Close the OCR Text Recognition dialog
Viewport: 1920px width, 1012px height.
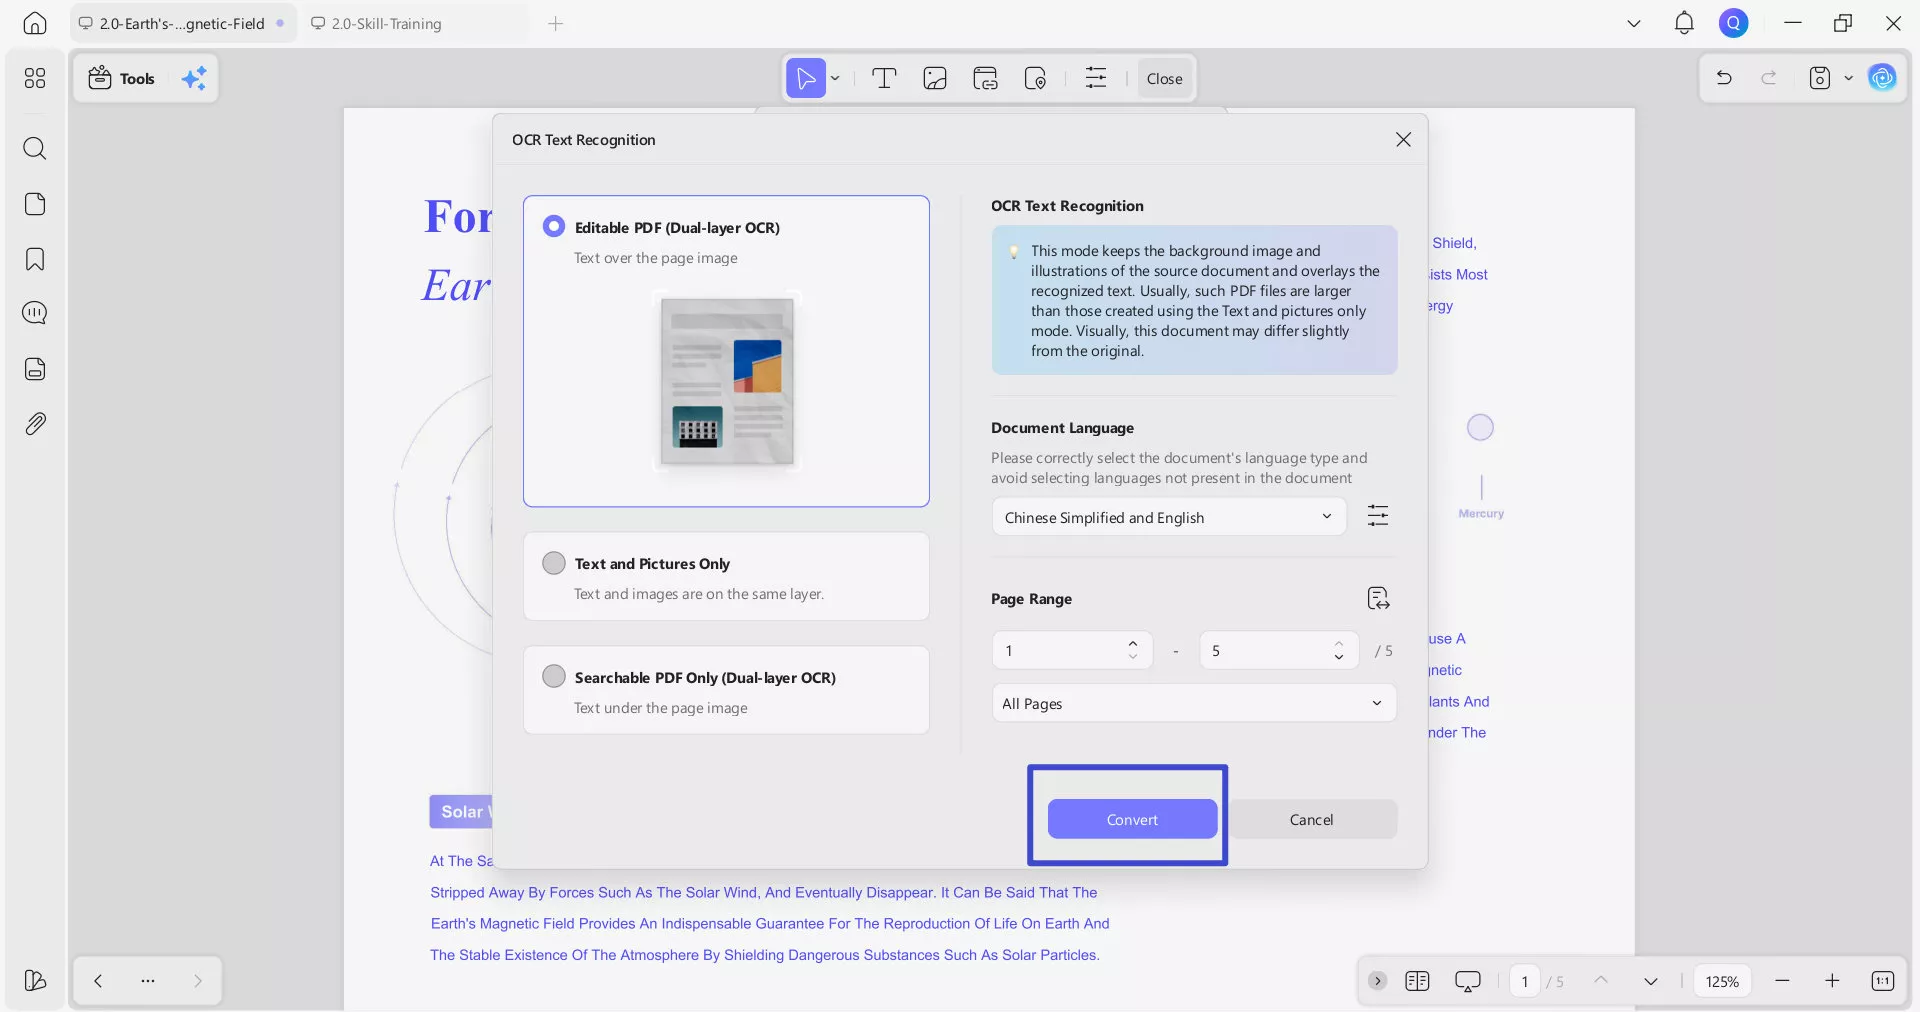[x=1403, y=139]
